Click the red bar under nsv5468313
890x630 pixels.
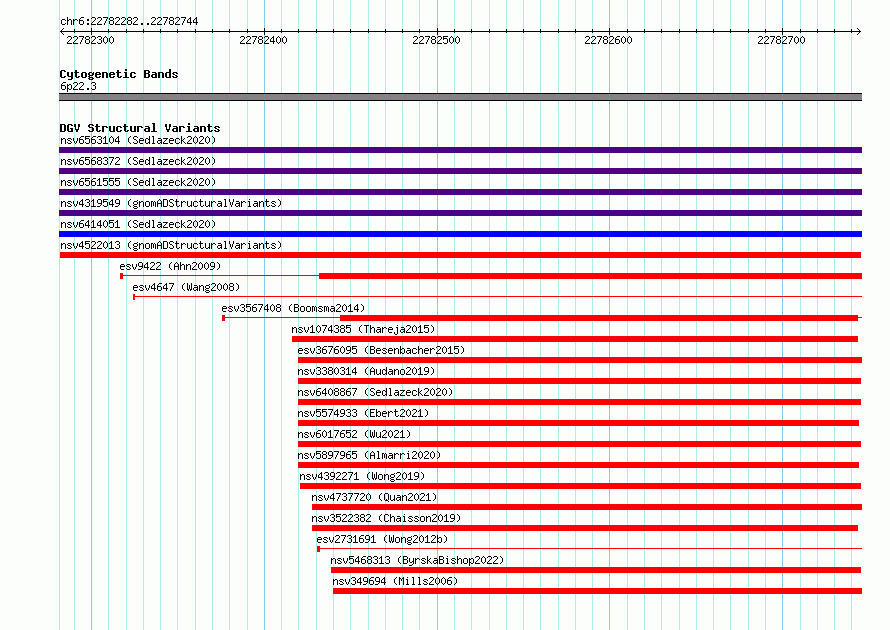[x=596, y=570]
